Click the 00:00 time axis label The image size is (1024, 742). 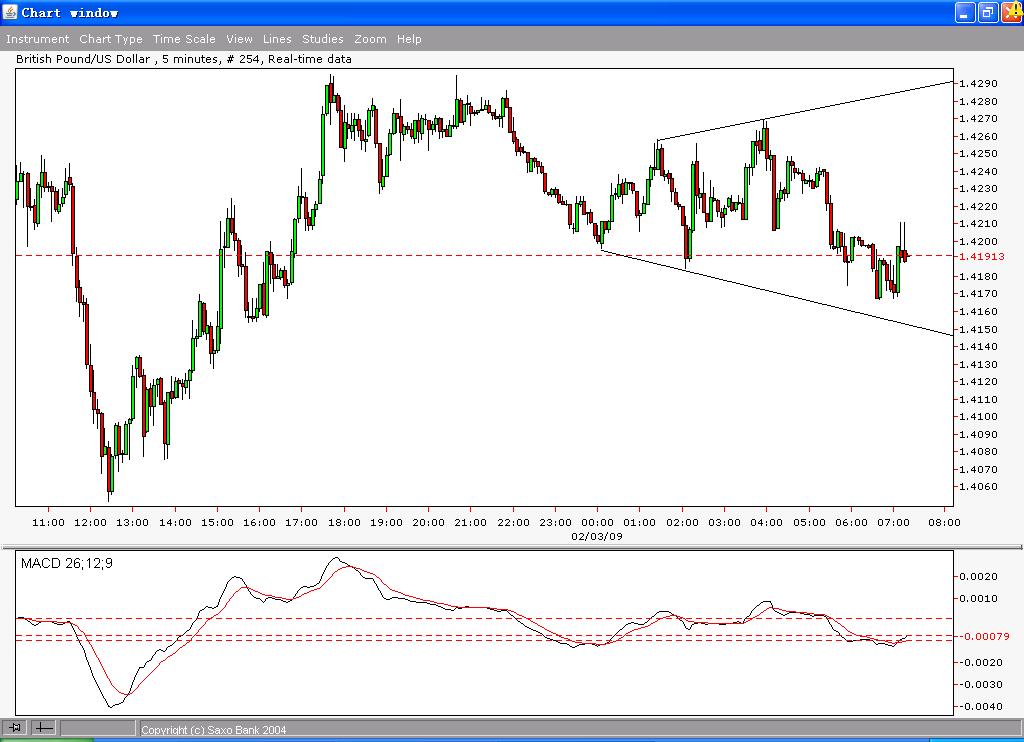coord(597,523)
